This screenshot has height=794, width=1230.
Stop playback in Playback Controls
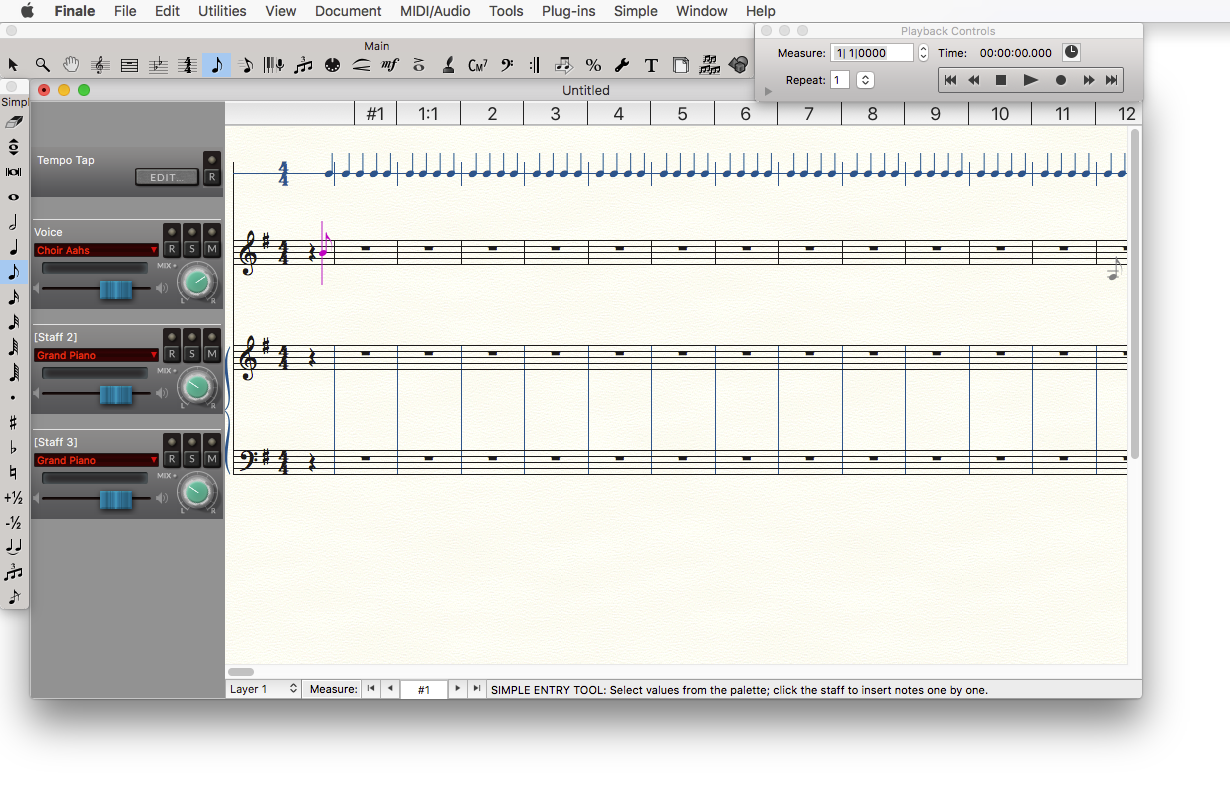[x=1001, y=80]
